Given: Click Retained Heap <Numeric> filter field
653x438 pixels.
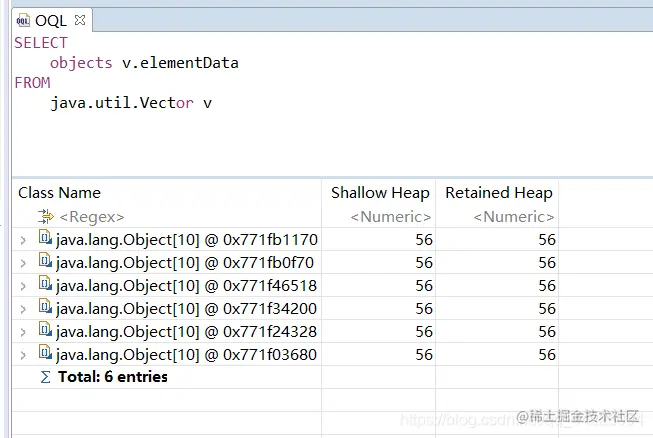Looking at the screenshot, I should pyautogui.click(x=513, y=217).
